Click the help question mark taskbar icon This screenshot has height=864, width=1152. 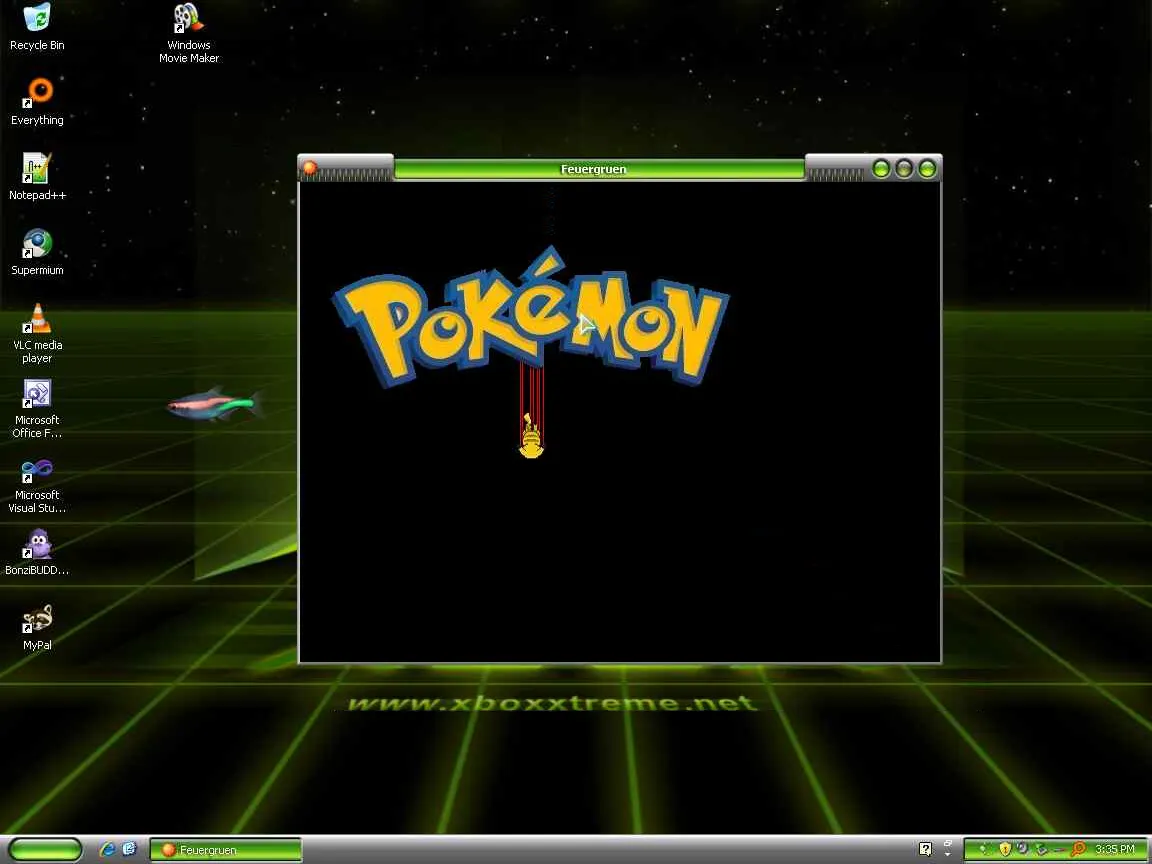click(925, 849)
